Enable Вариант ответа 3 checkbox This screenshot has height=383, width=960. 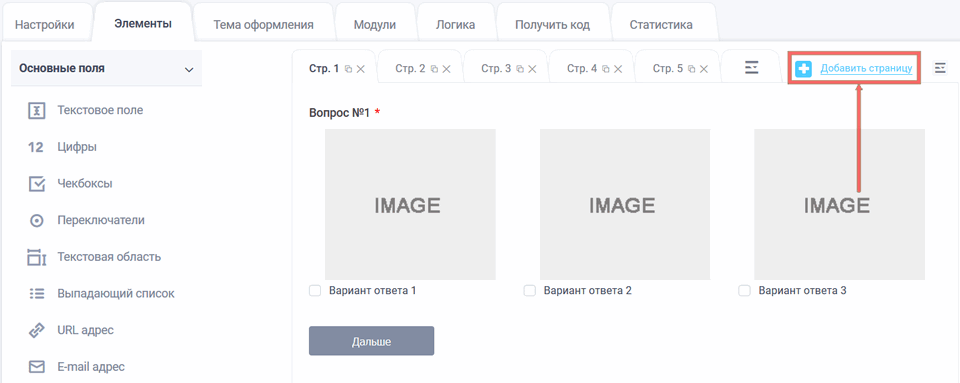tap(744, 291)
